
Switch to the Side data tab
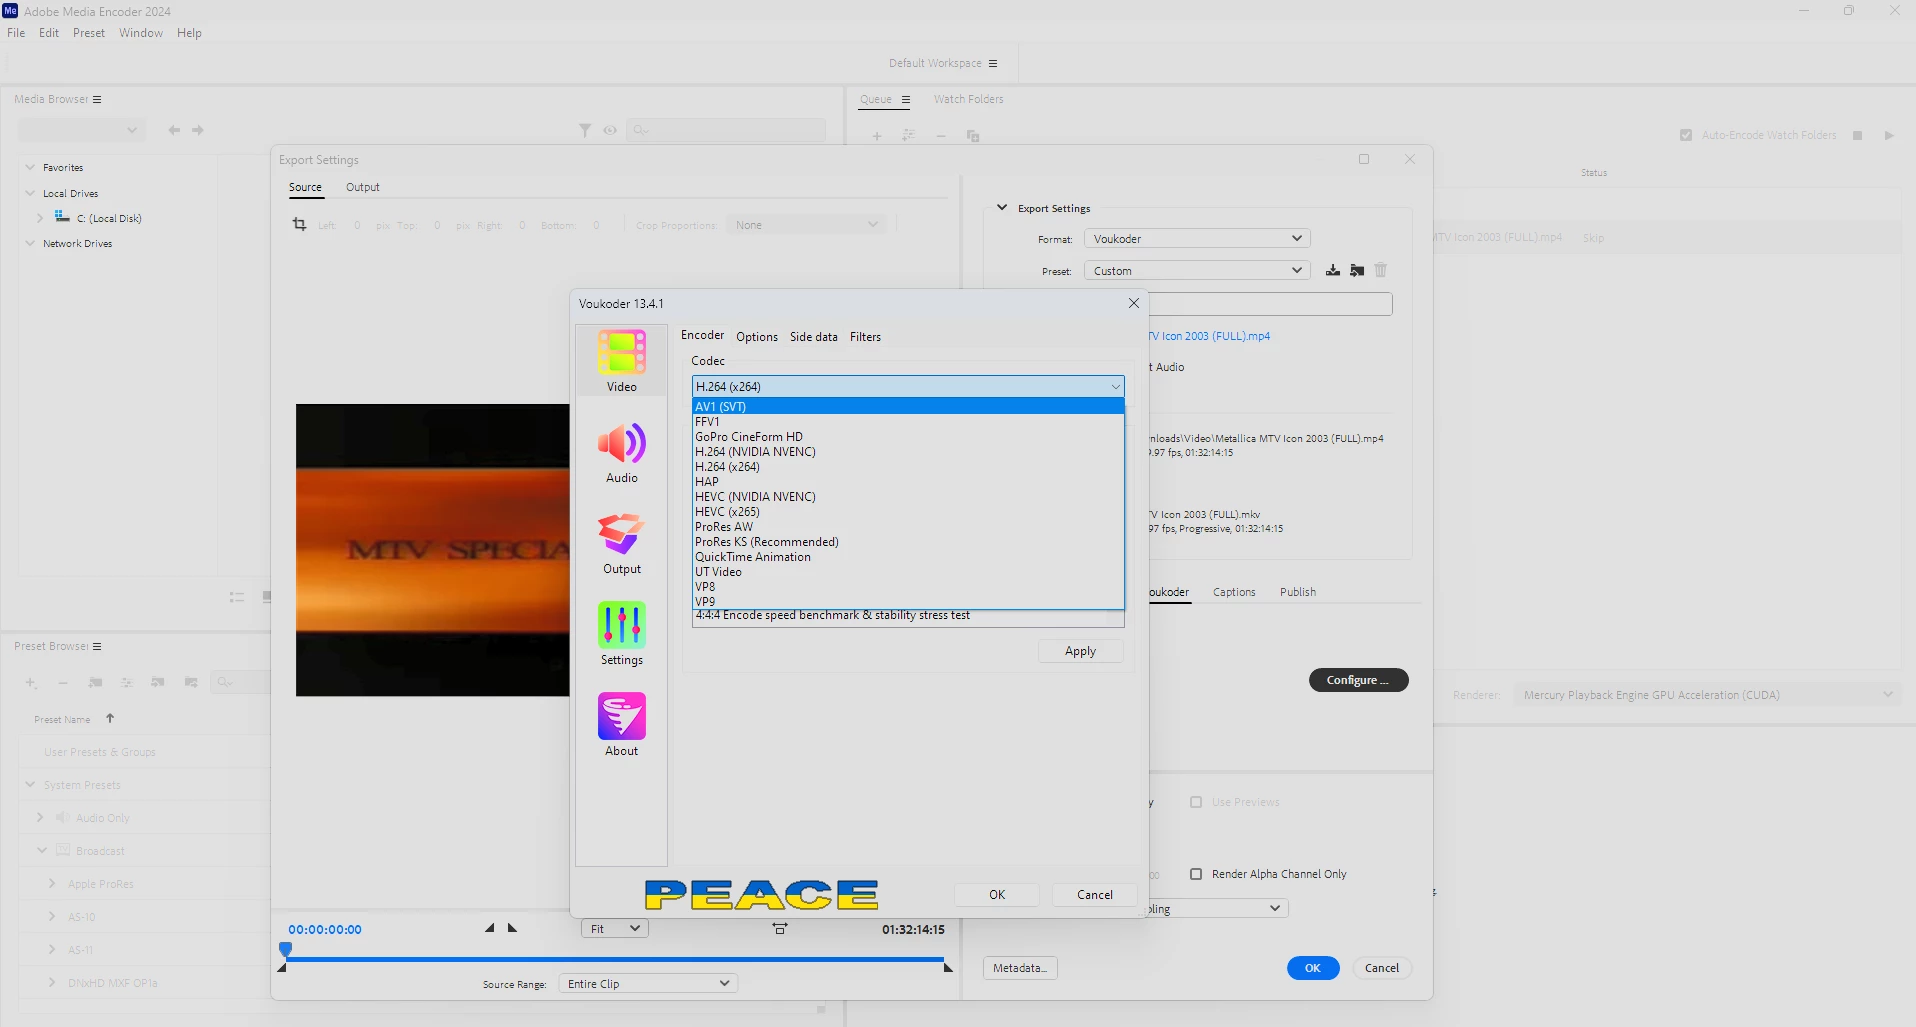point(814,337)
